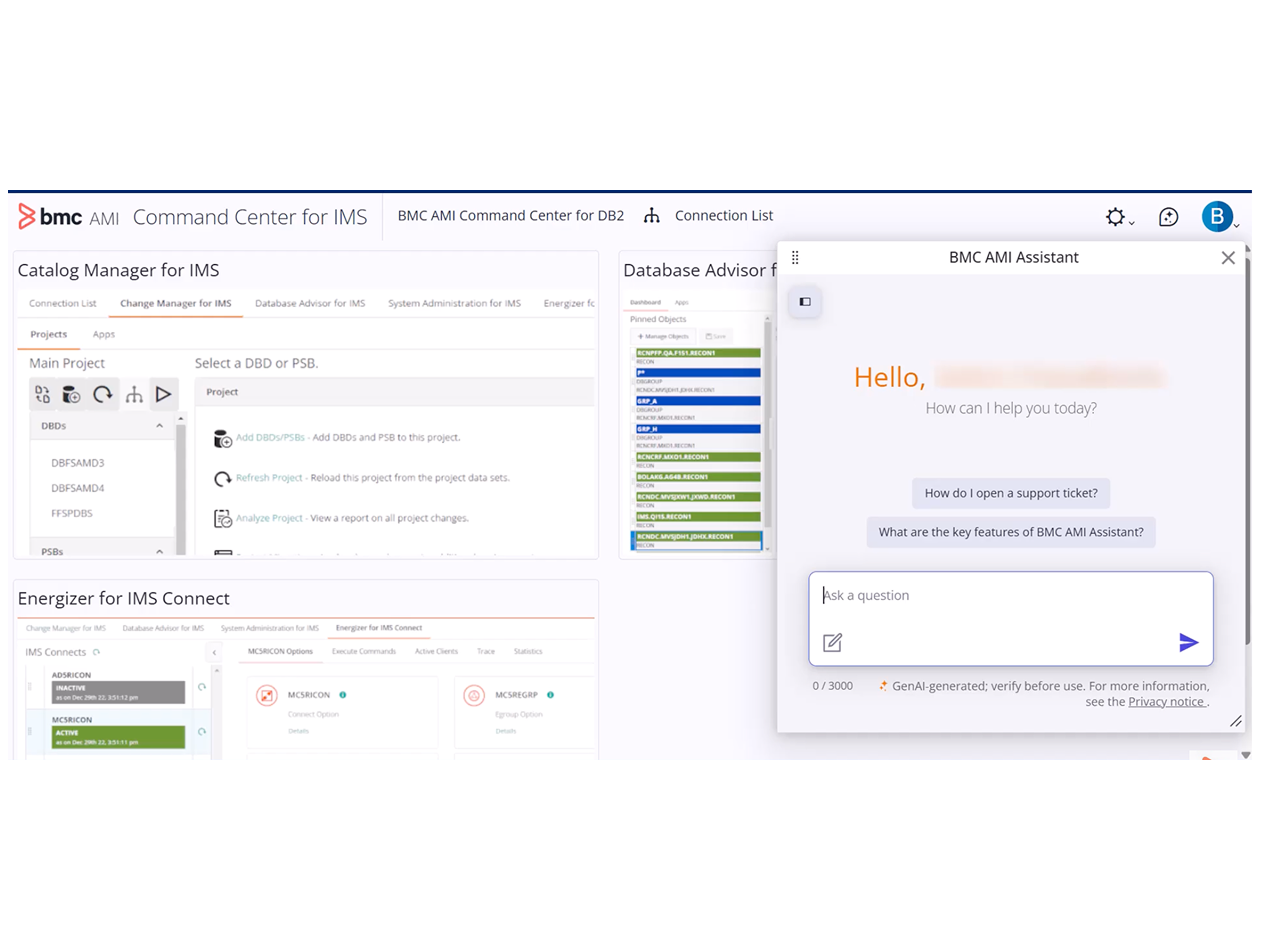Select the Connection List tab in Catalog Manager
Viewport: 1262px width, 952px height.
[x=63, y=303]
